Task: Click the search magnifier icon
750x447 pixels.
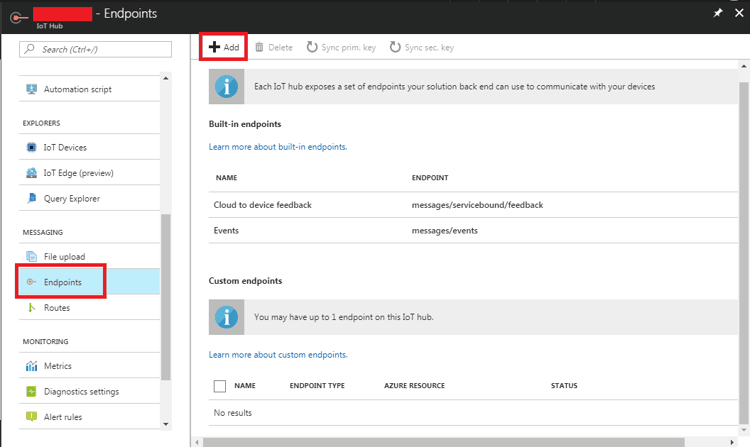Action: (30, 49)
